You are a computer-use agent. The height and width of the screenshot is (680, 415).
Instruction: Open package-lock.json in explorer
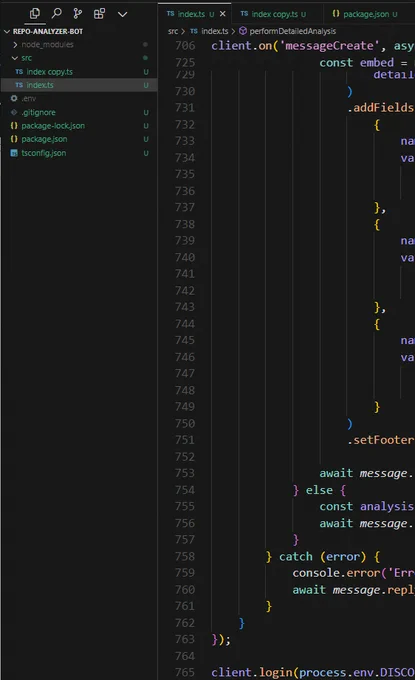click(x=53, y=126)
